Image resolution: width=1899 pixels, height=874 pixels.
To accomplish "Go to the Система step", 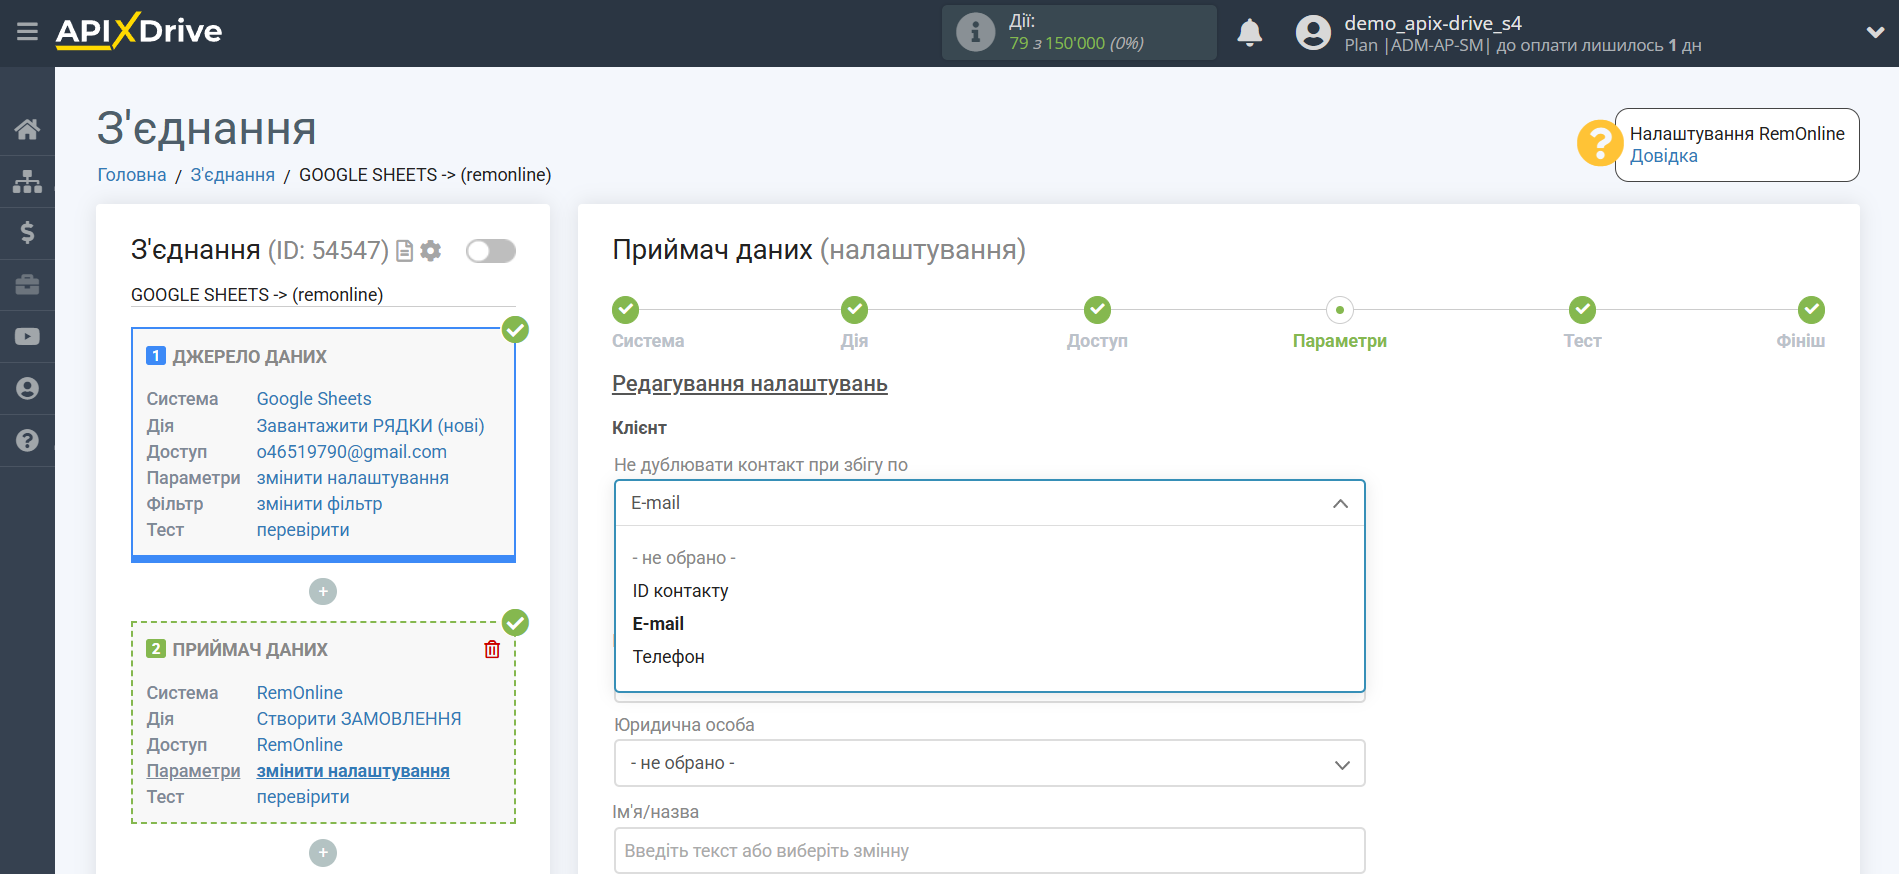I will pyautogui.click(x=626, y=310).
